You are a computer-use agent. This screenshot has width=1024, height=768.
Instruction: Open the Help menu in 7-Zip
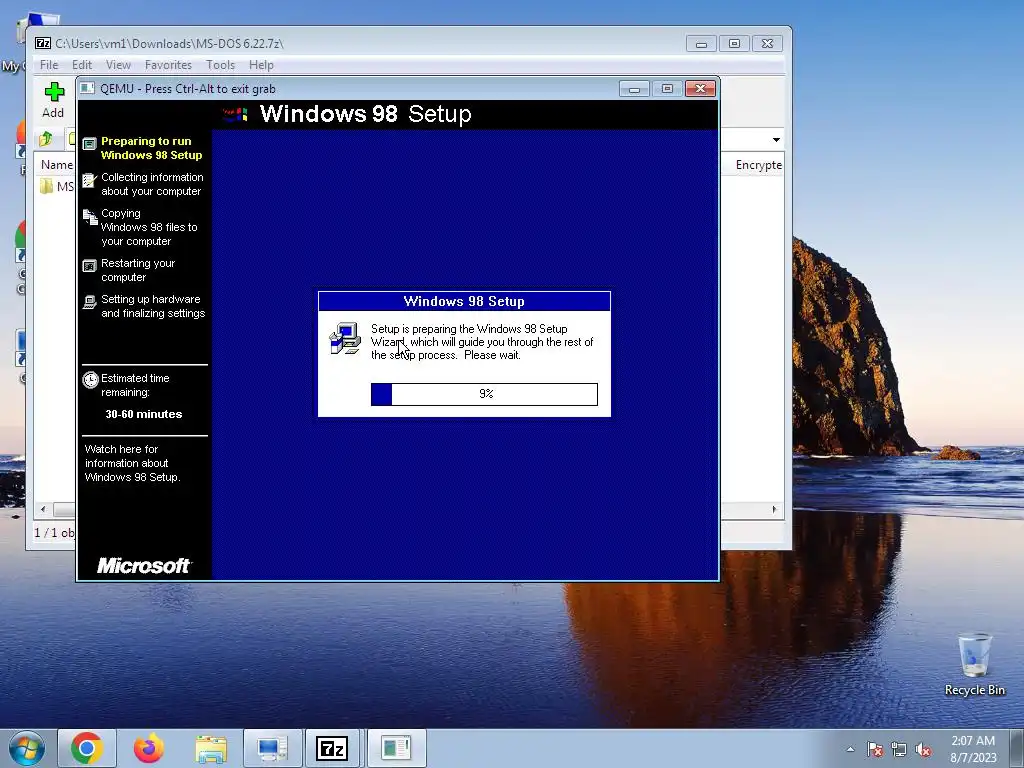[261, 65]
